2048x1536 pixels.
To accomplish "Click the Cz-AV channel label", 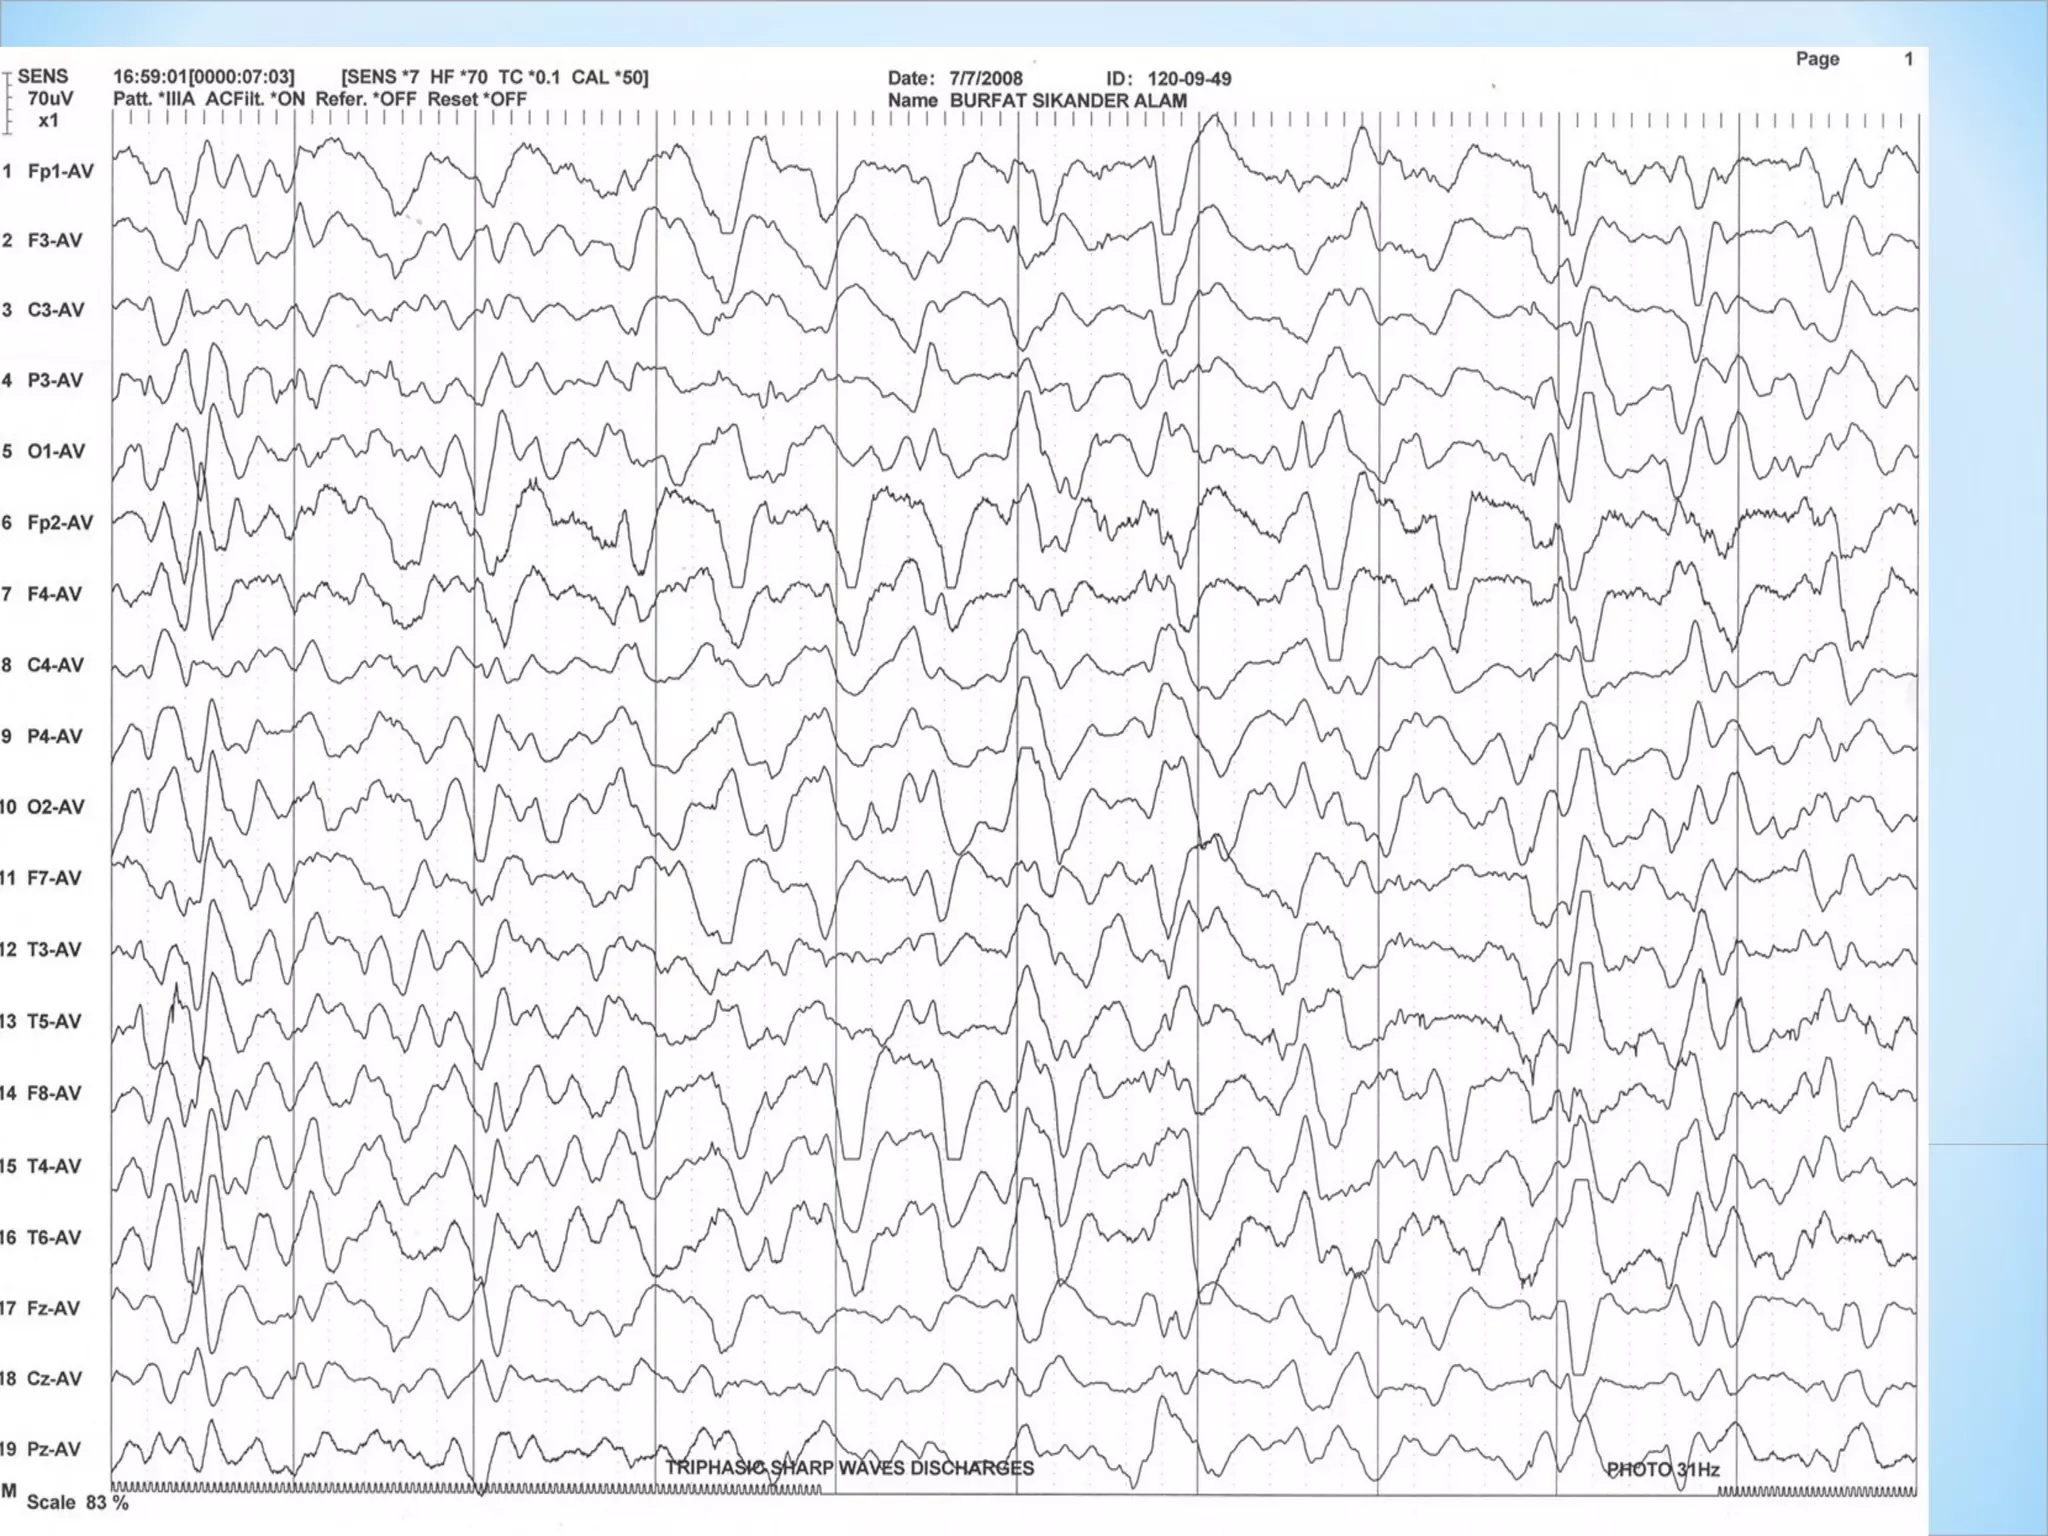I will (54, 1378).
